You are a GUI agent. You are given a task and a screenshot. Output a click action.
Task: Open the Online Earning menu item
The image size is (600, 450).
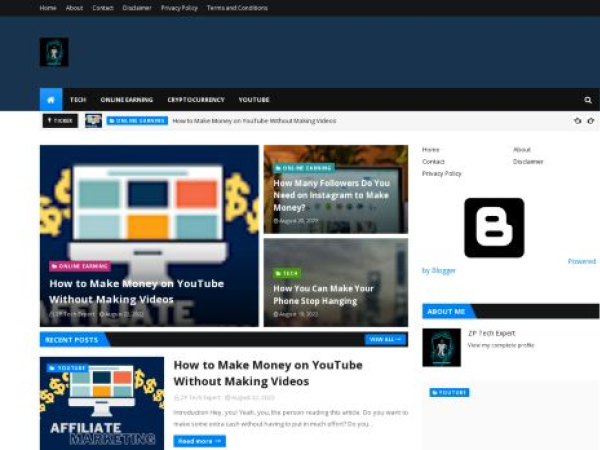[126, 100]
